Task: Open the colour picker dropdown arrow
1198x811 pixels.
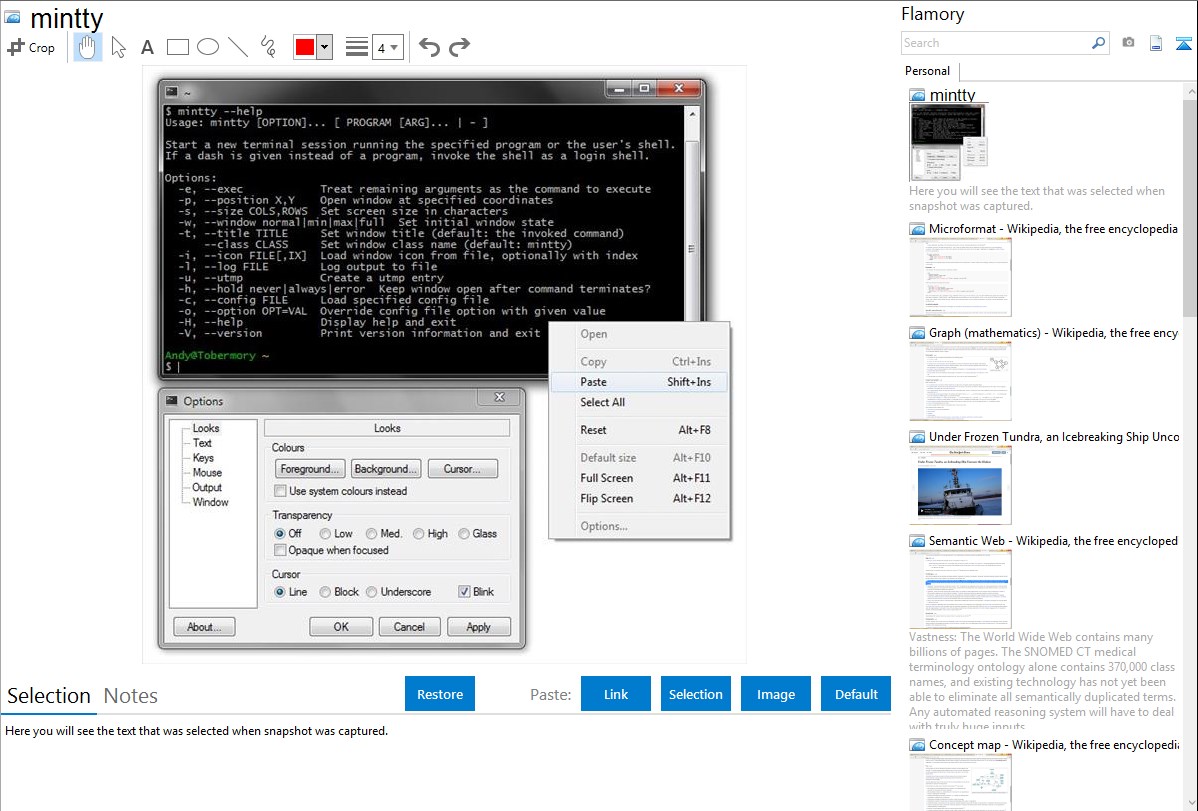Action: (x=325, y=47)
